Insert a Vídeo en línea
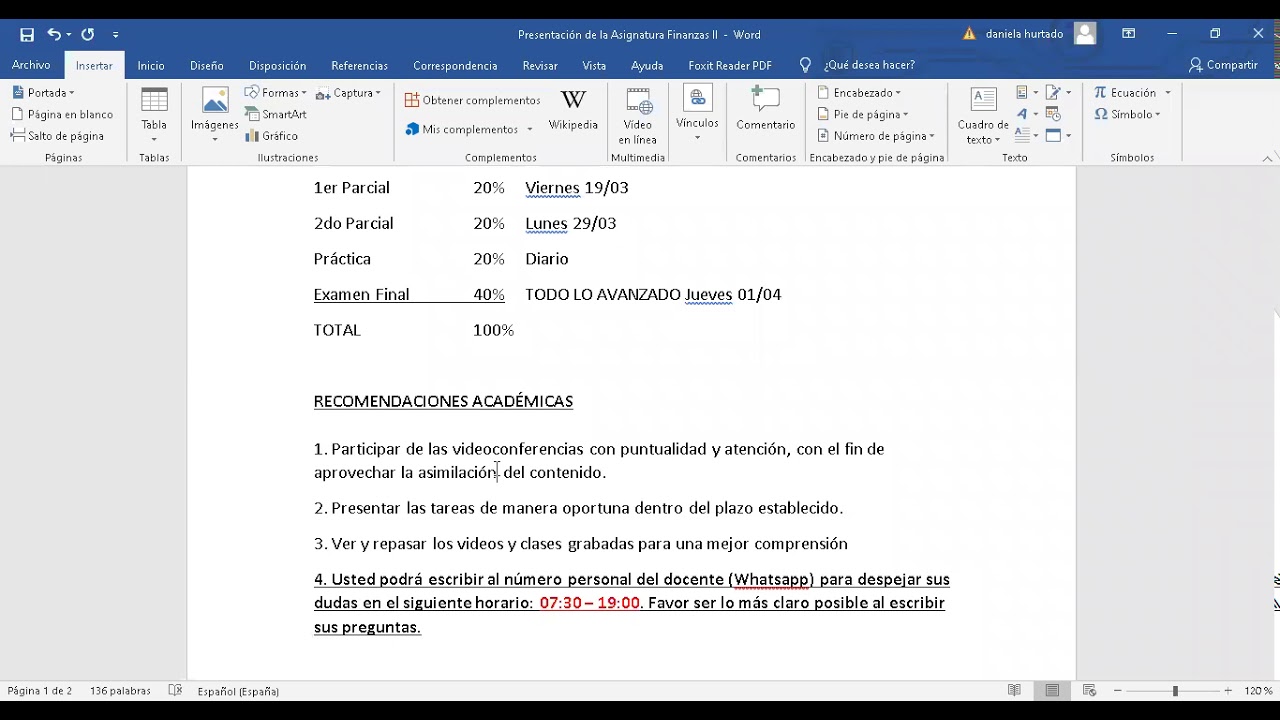1280x720 pixels. click(x=638, y=116)
